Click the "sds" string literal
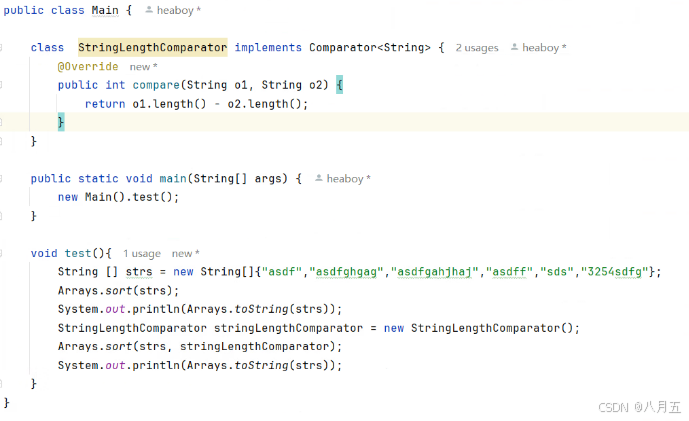 coord(557,272)
